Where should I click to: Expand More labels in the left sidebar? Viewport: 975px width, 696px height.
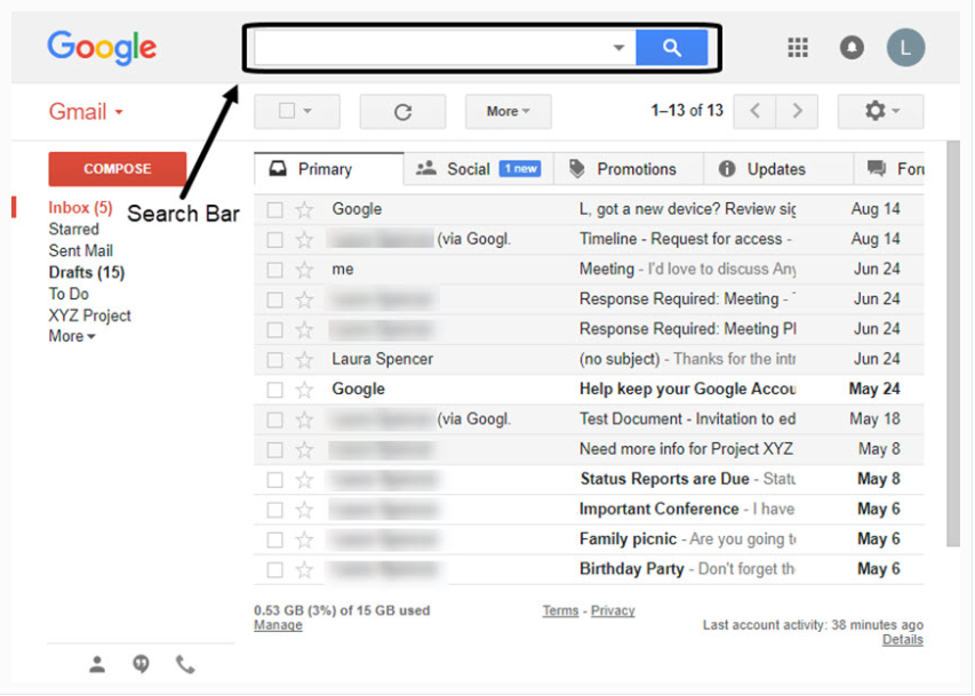(70, 336)
